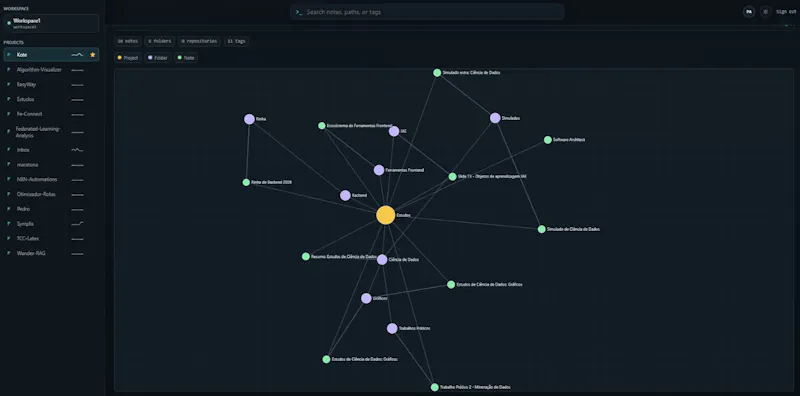
Task: Open the Otimizador-Rotas project
Action: [51, 194]
